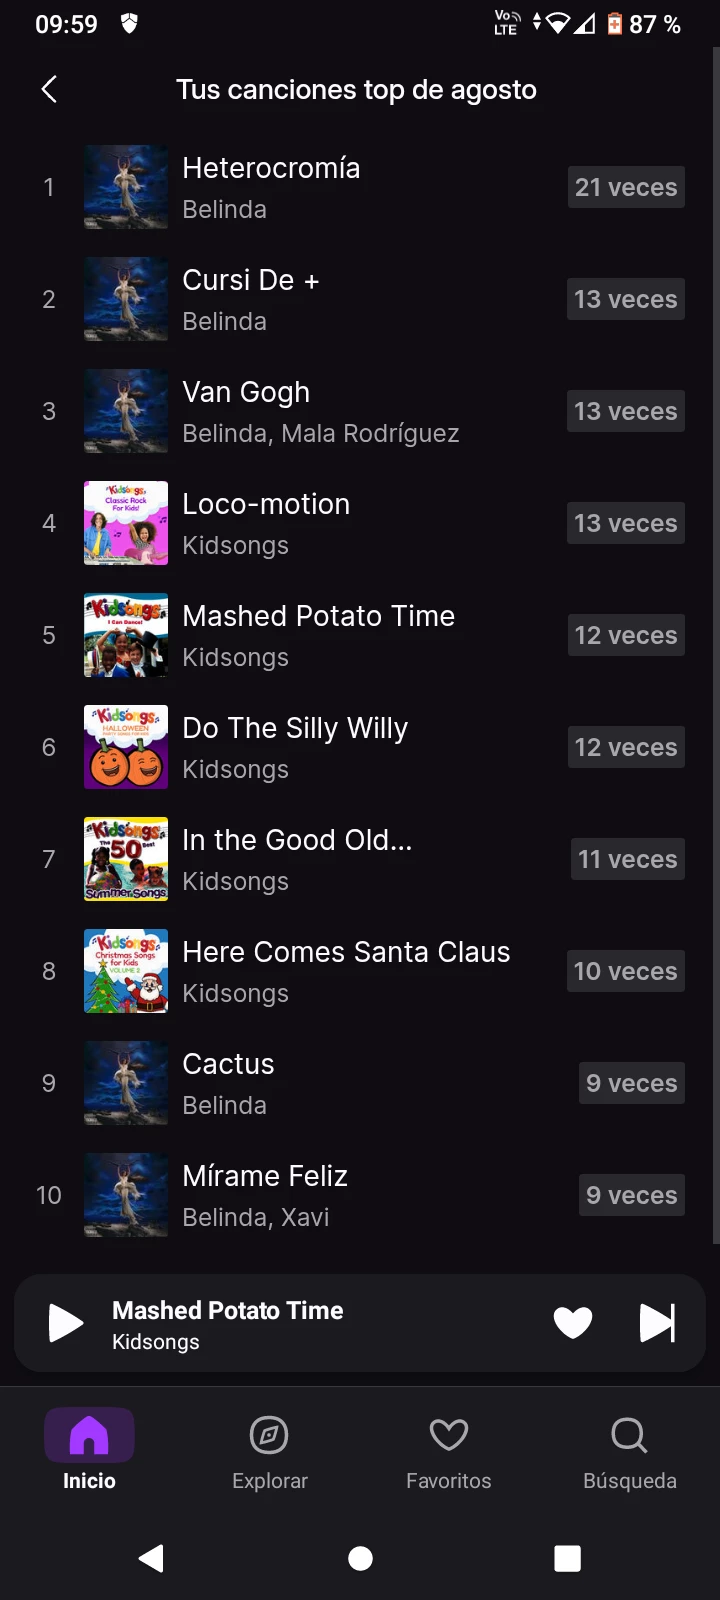720x1600 pixels.
Task: Play the song Van Gogh
Action: pyautogui.click(x=246, y=392)
